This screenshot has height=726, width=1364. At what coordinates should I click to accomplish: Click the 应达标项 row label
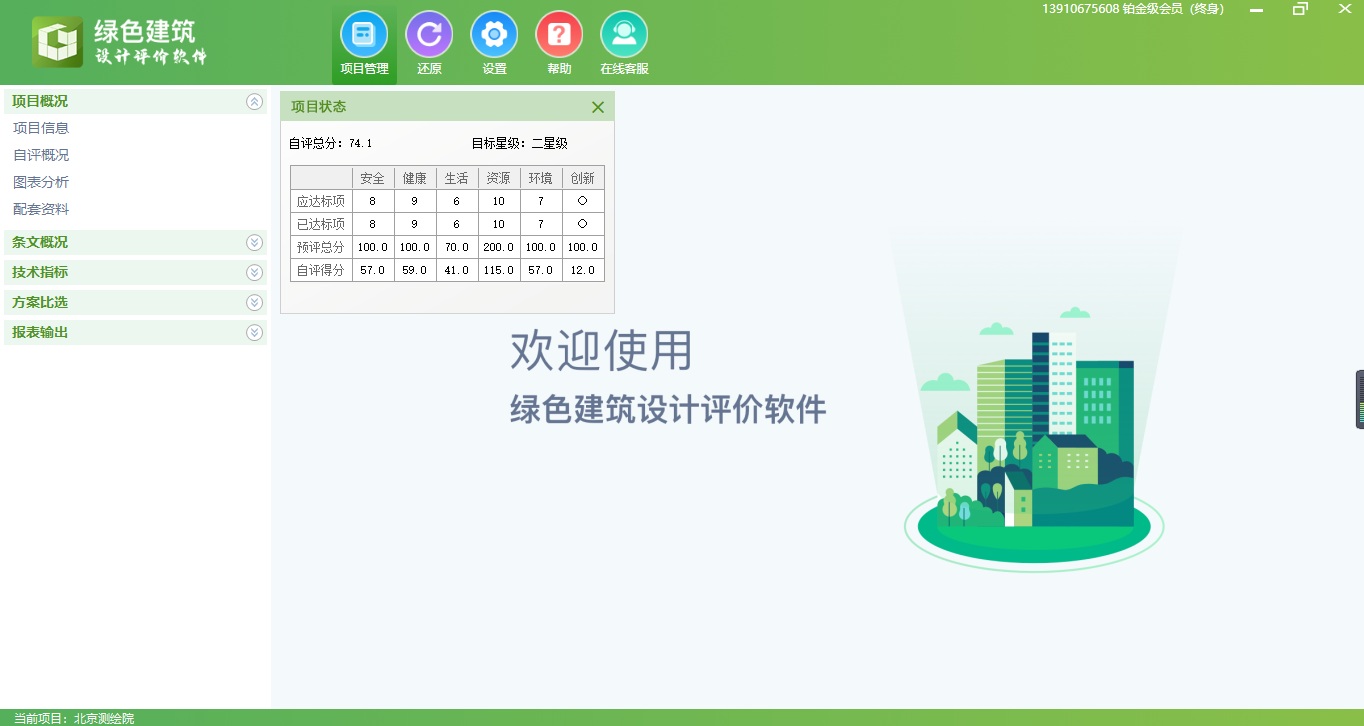click(321, 201)
